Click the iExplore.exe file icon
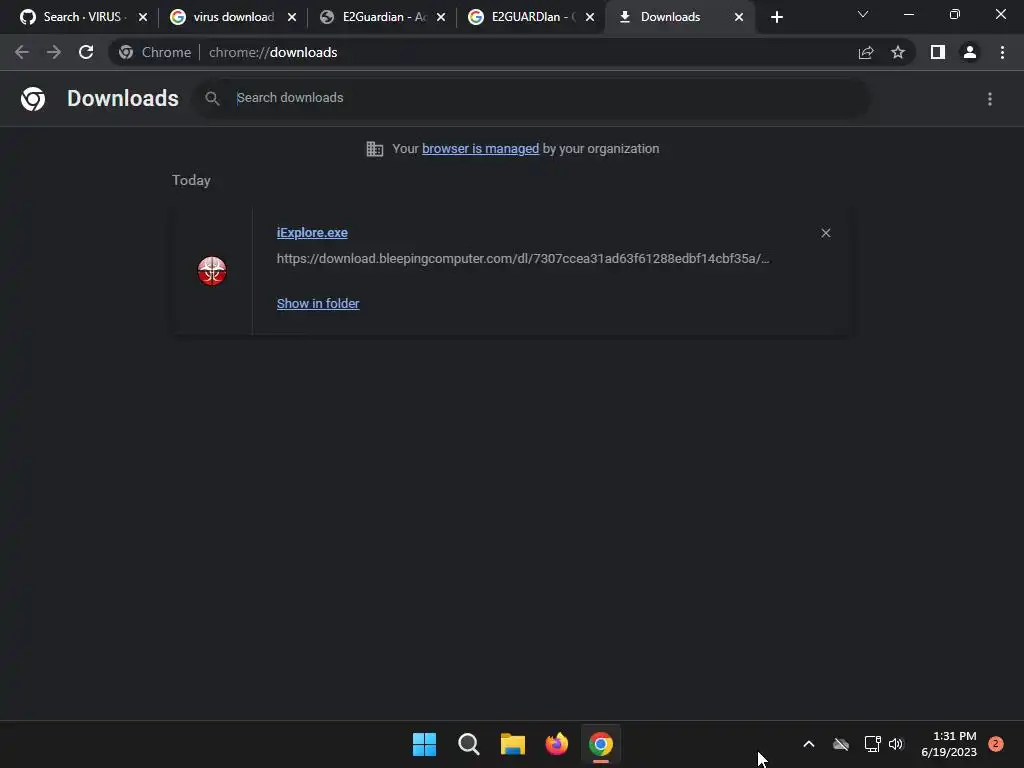This screenshot has width=1024, height=768. point(212,271)
